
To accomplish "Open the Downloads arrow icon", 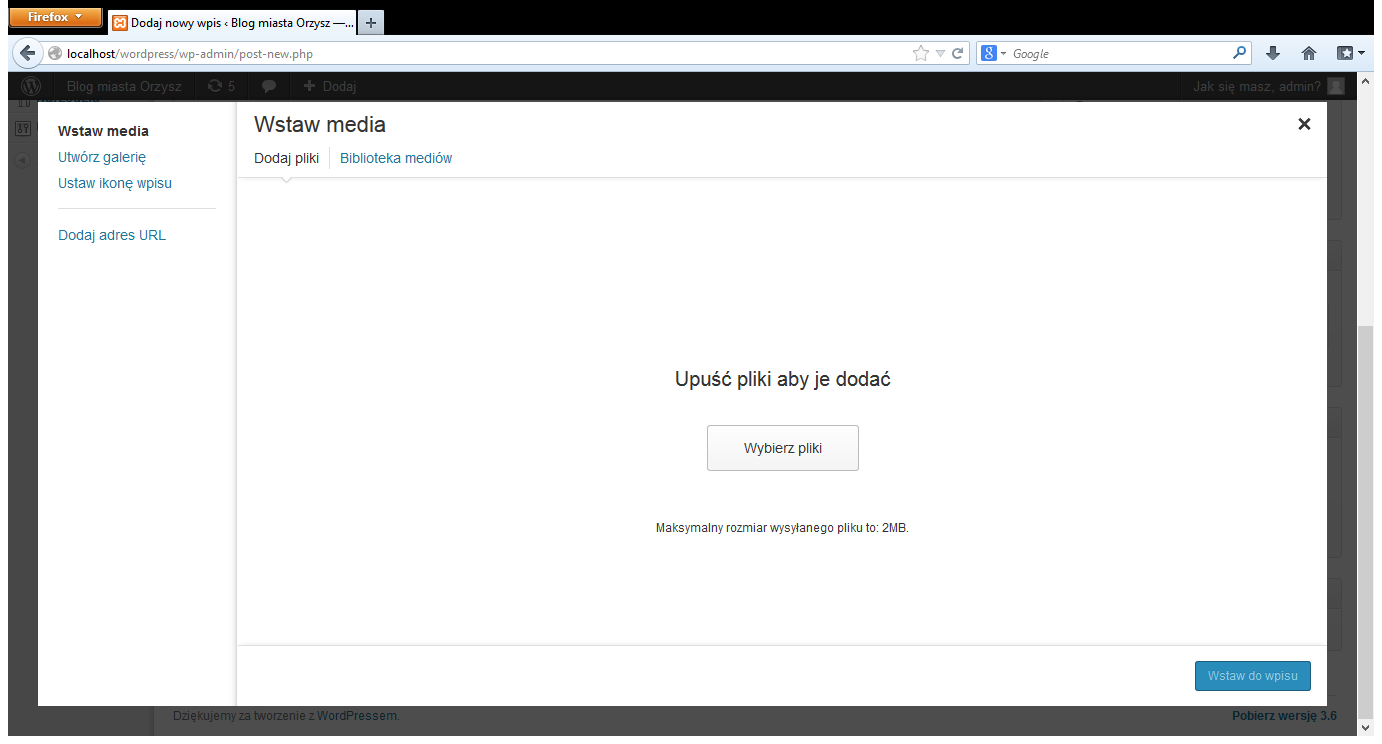I will [1273, 54].
